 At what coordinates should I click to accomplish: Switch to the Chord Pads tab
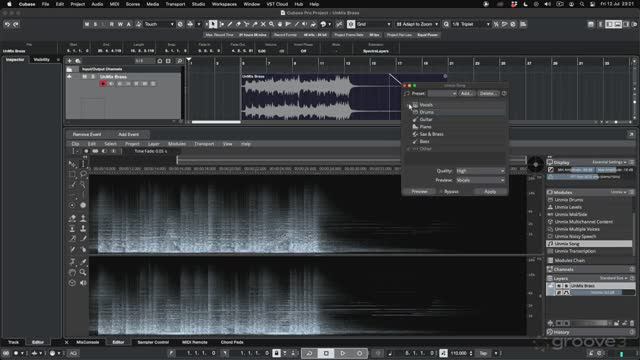point(232,342)
